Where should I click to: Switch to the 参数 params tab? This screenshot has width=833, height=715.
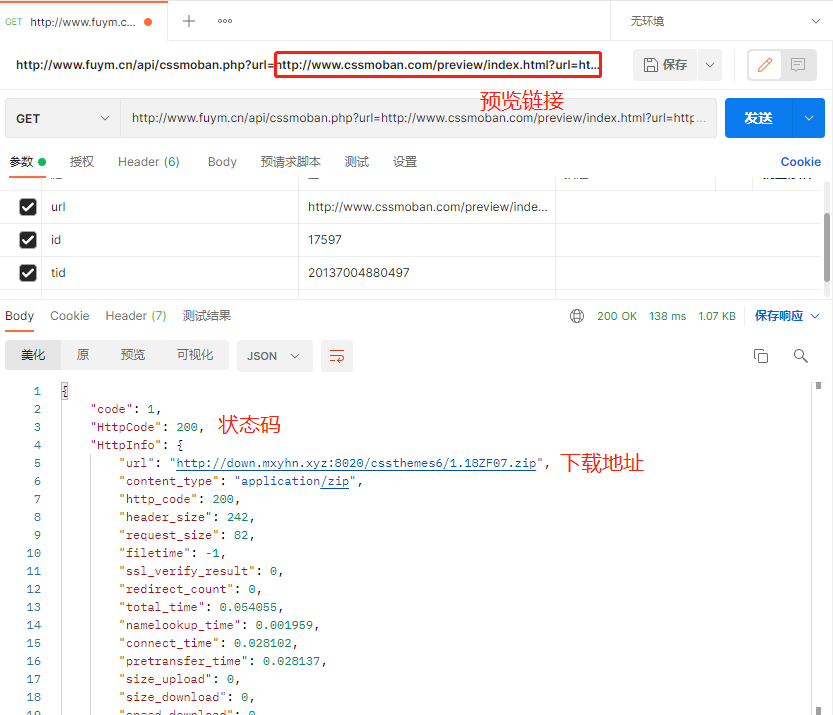(x=27, y=161)
